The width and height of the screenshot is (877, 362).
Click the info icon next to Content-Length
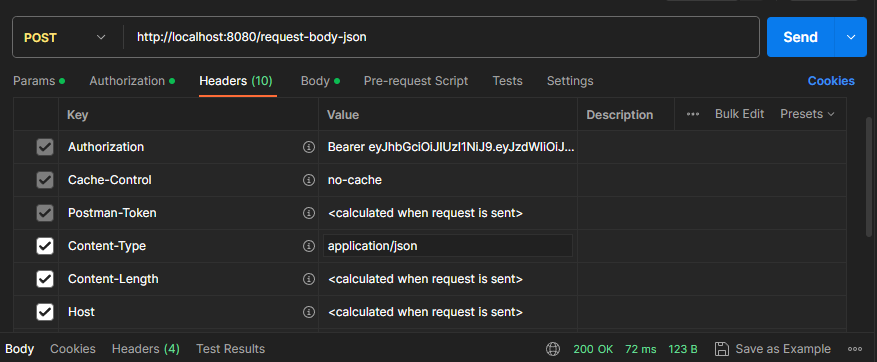308,279
